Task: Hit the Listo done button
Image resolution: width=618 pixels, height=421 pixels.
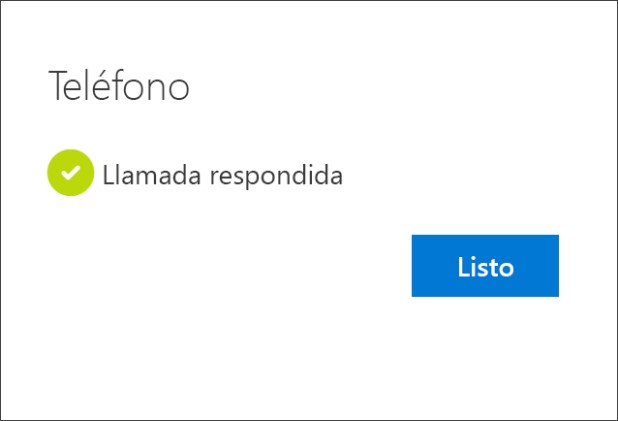Action: point(485,266)
